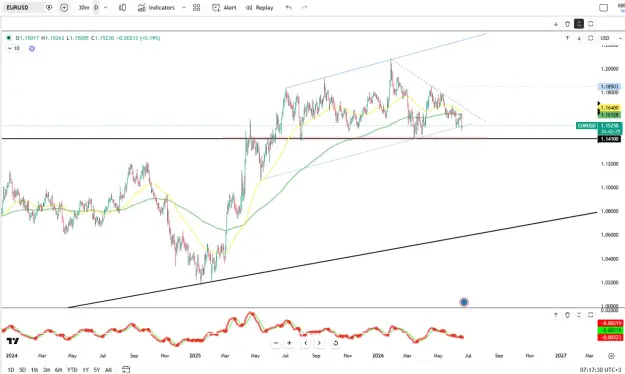This screenshot has height=374, width=625.
Task: Click the green -0.00319 indicator value label
Action: coord(610,330)
